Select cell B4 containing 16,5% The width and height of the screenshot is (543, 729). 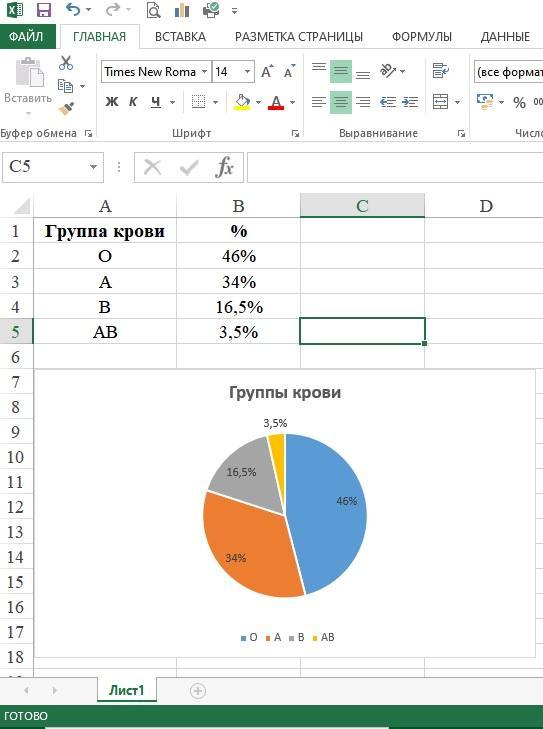238,307
